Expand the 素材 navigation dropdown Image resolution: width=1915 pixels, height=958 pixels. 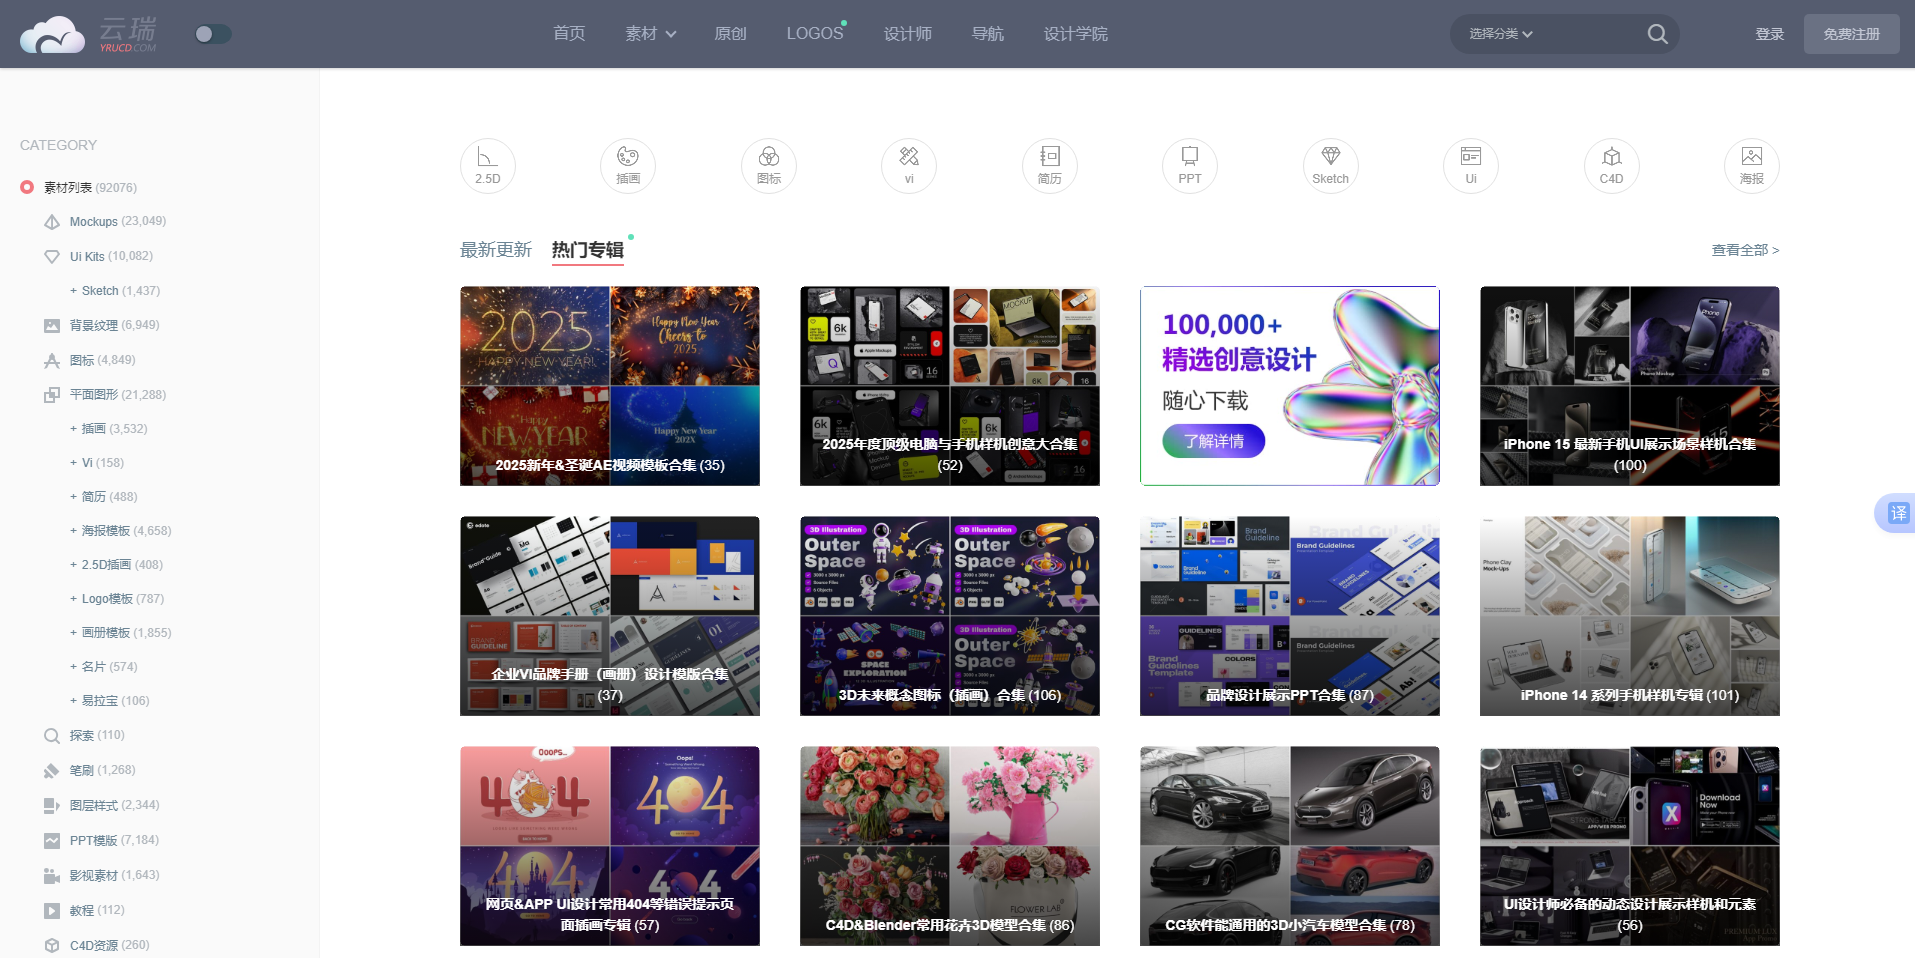tap(650, 34)
